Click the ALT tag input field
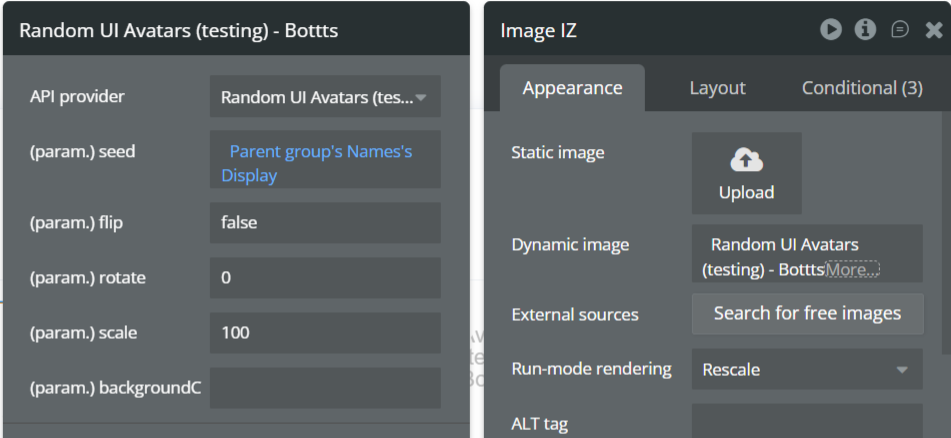 (x=806, y=422)
